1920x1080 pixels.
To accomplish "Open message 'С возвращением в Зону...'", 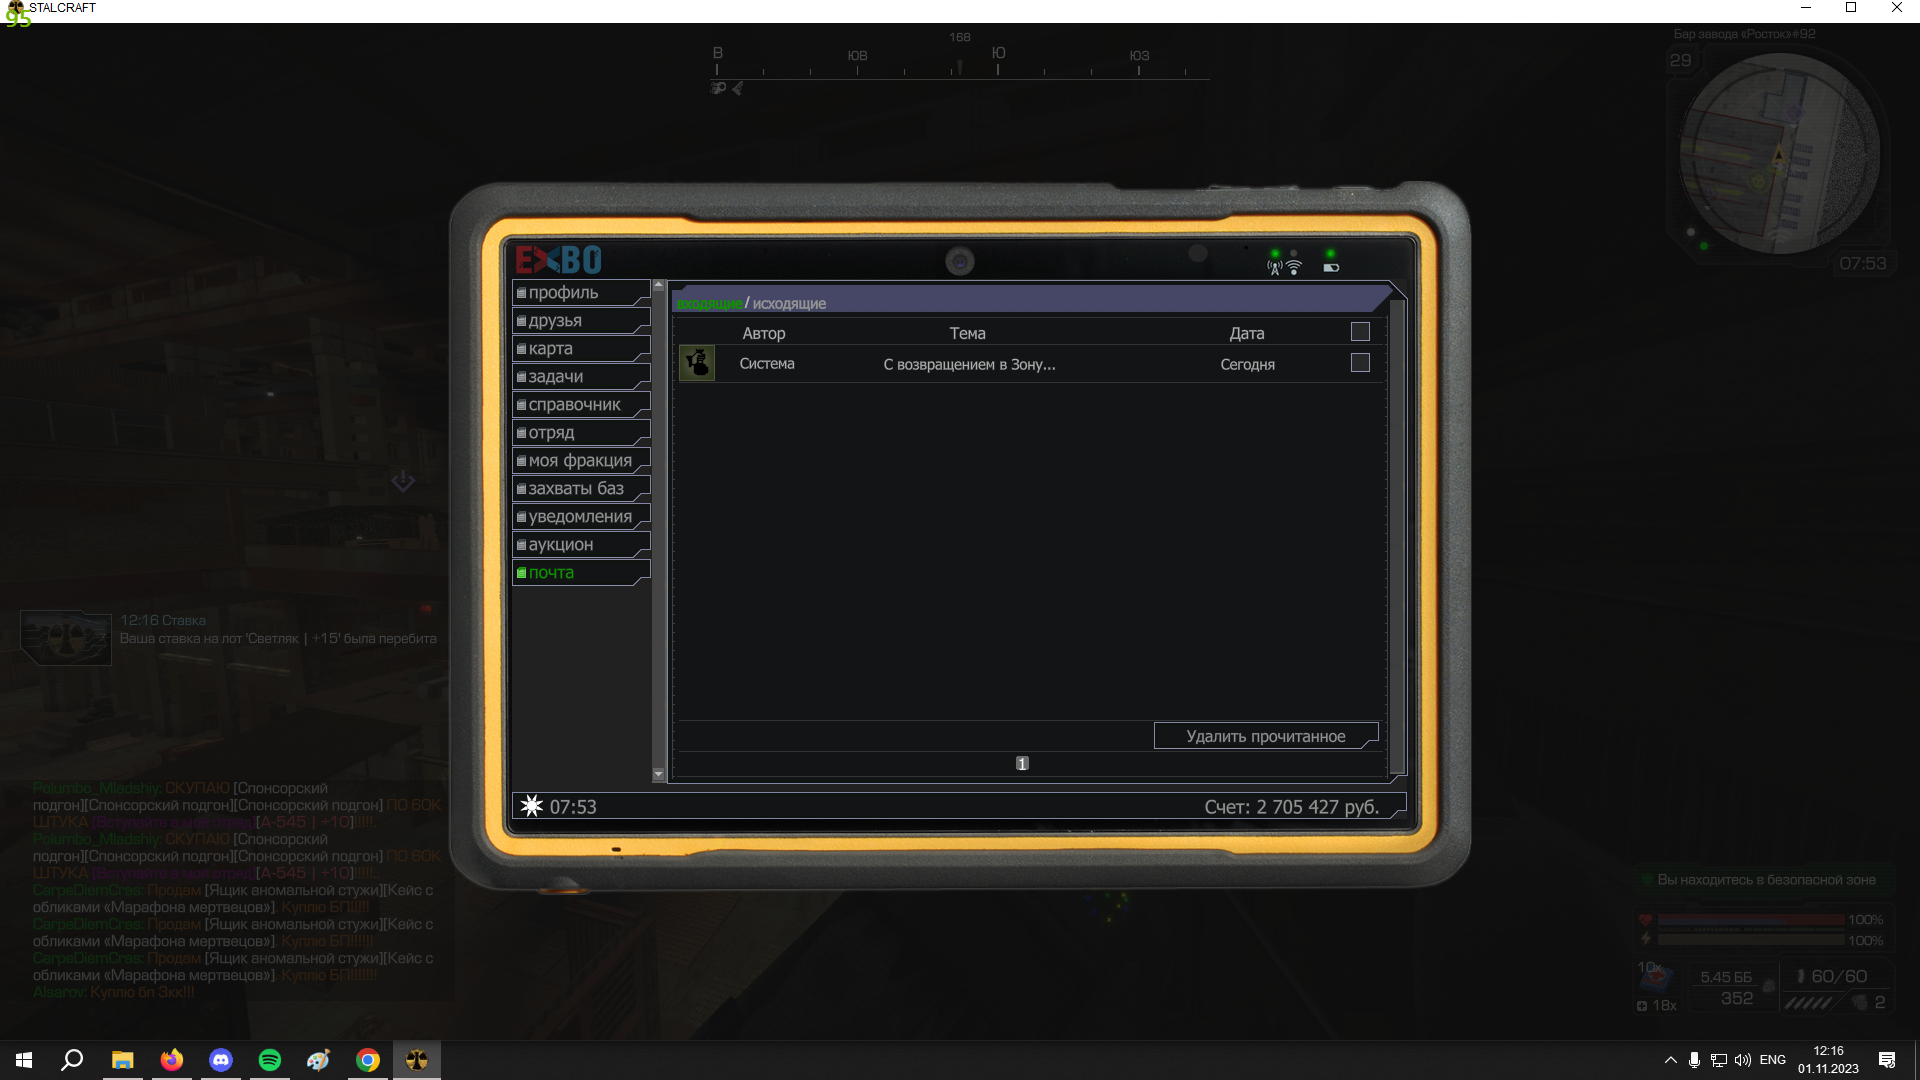I will point(969,365).
